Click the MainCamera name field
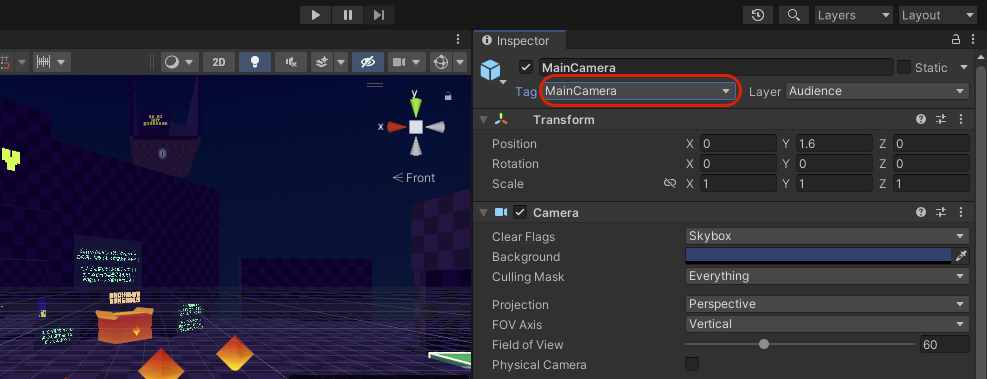The width and height of the screenshot is (987, 379). (716, 67)
